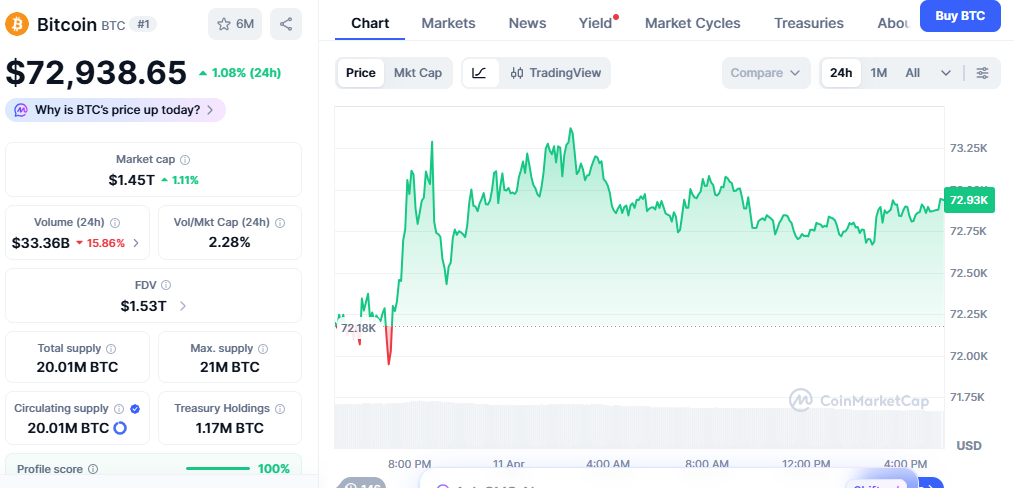Expand the FDV details chevron
Screen dimensions: 1014x488
point(183,306)
